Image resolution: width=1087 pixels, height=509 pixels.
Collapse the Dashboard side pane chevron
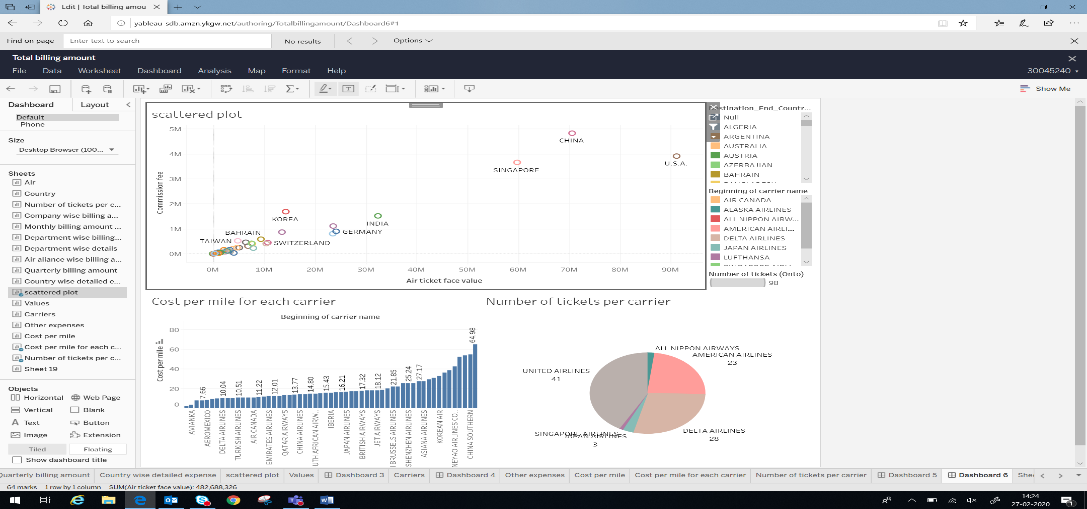[x=128, y=105]
